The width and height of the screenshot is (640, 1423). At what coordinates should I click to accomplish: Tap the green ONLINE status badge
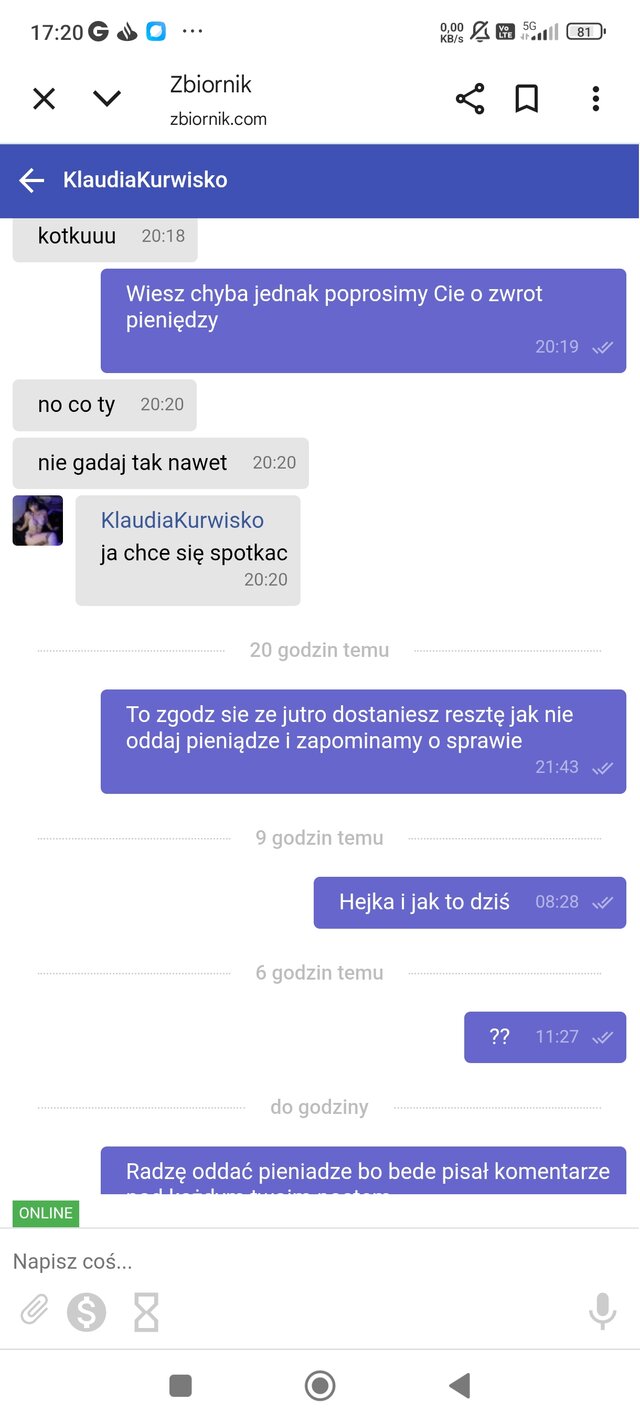coord(46,1213)
